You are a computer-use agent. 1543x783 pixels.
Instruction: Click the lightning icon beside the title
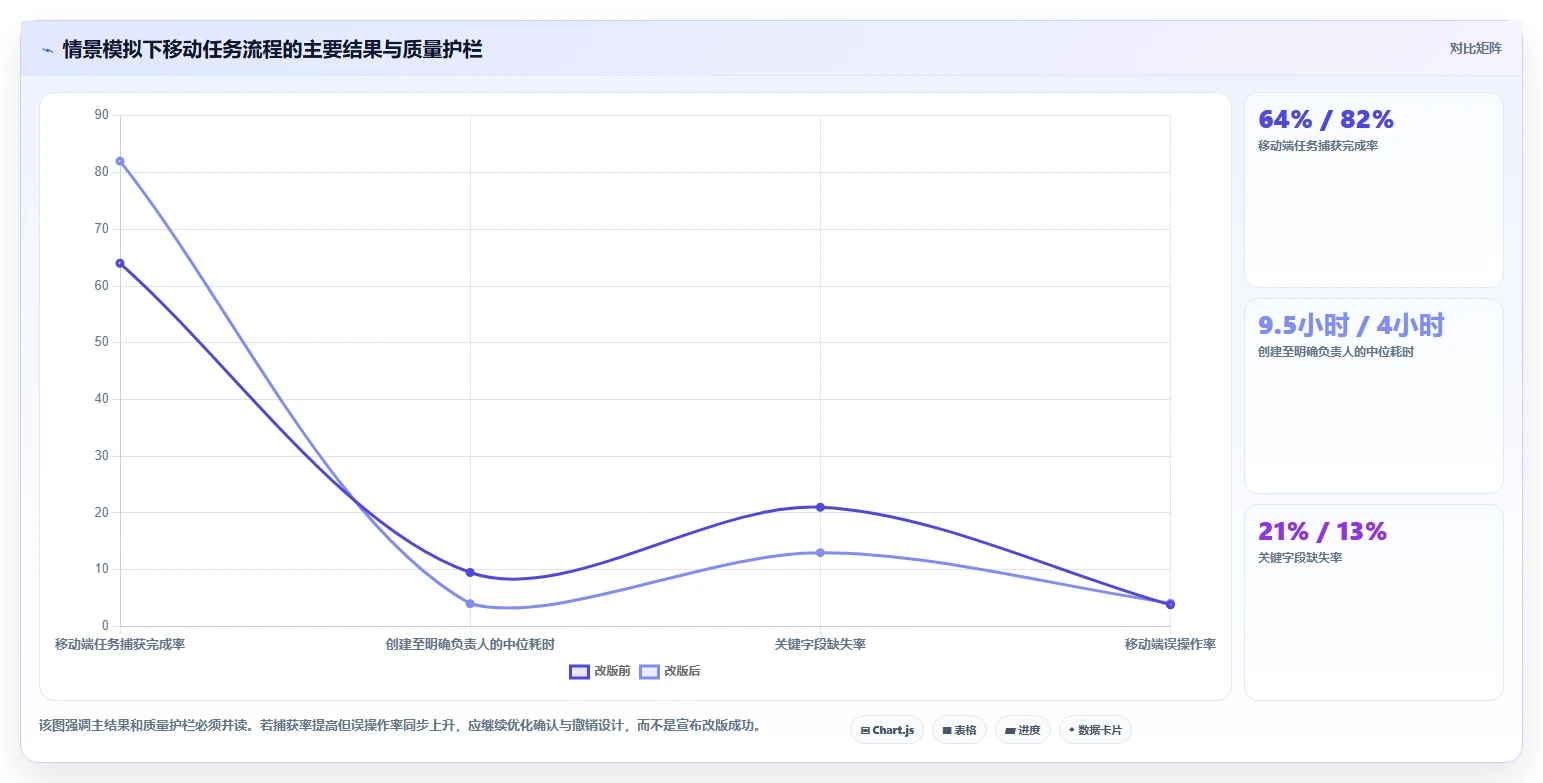[48, 50]
